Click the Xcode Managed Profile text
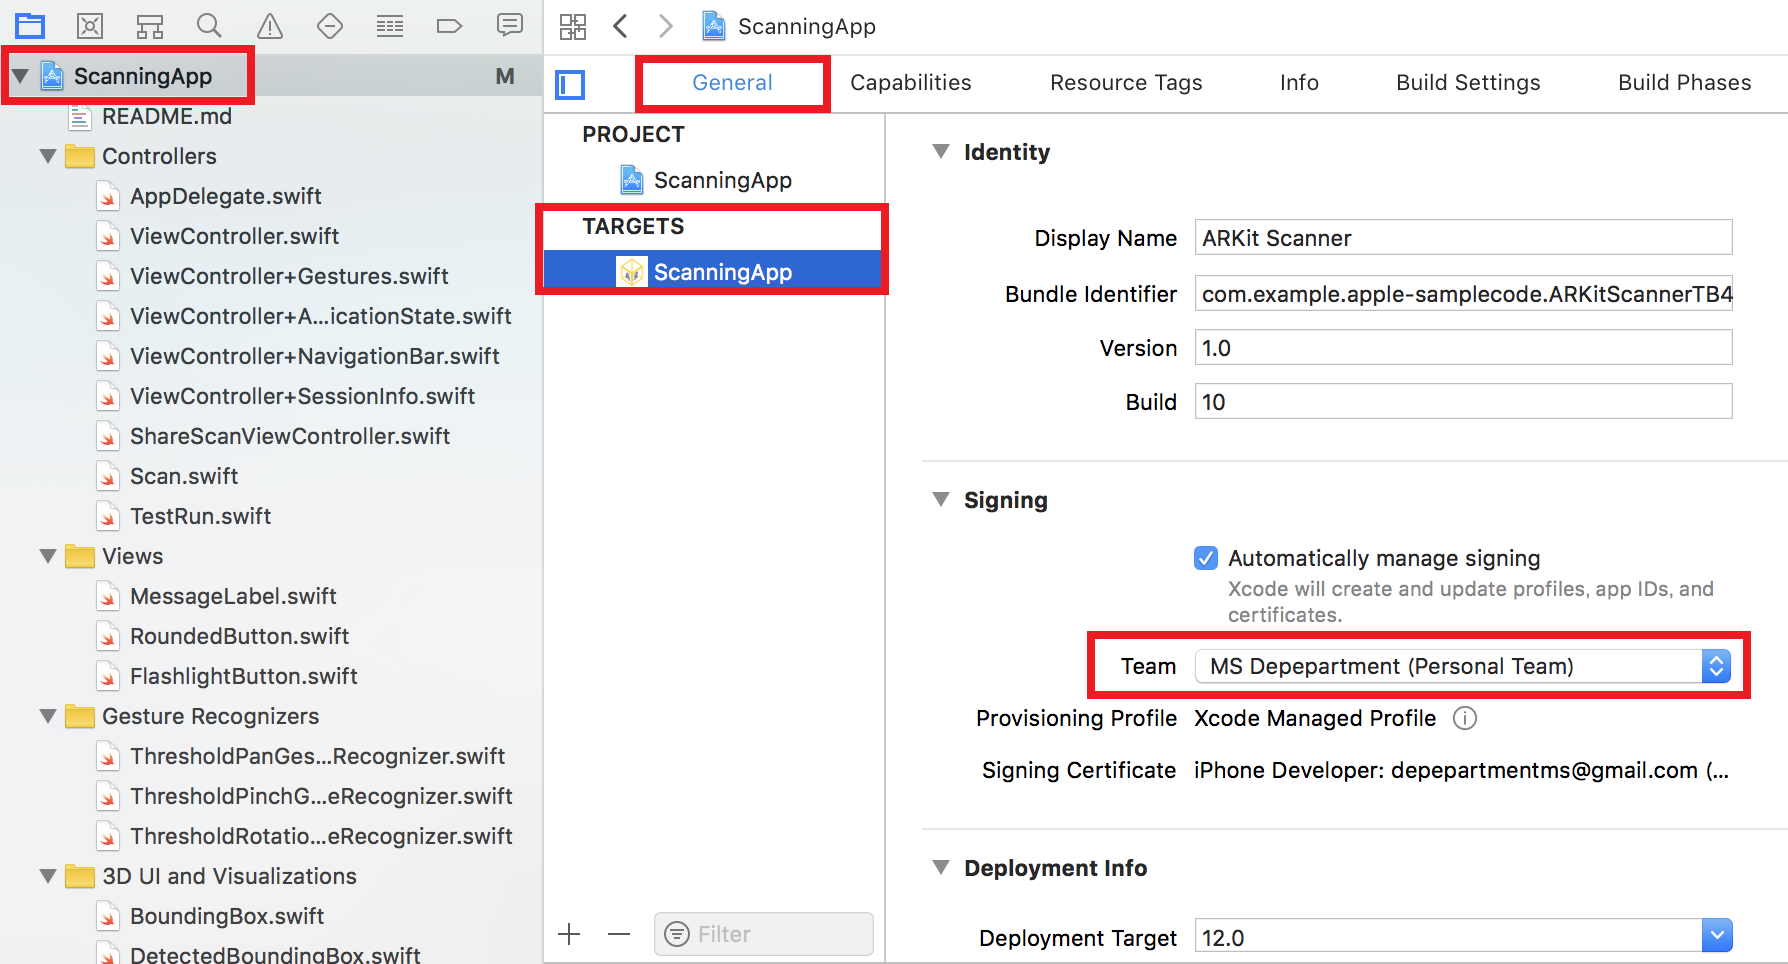 coord(1315,718)
